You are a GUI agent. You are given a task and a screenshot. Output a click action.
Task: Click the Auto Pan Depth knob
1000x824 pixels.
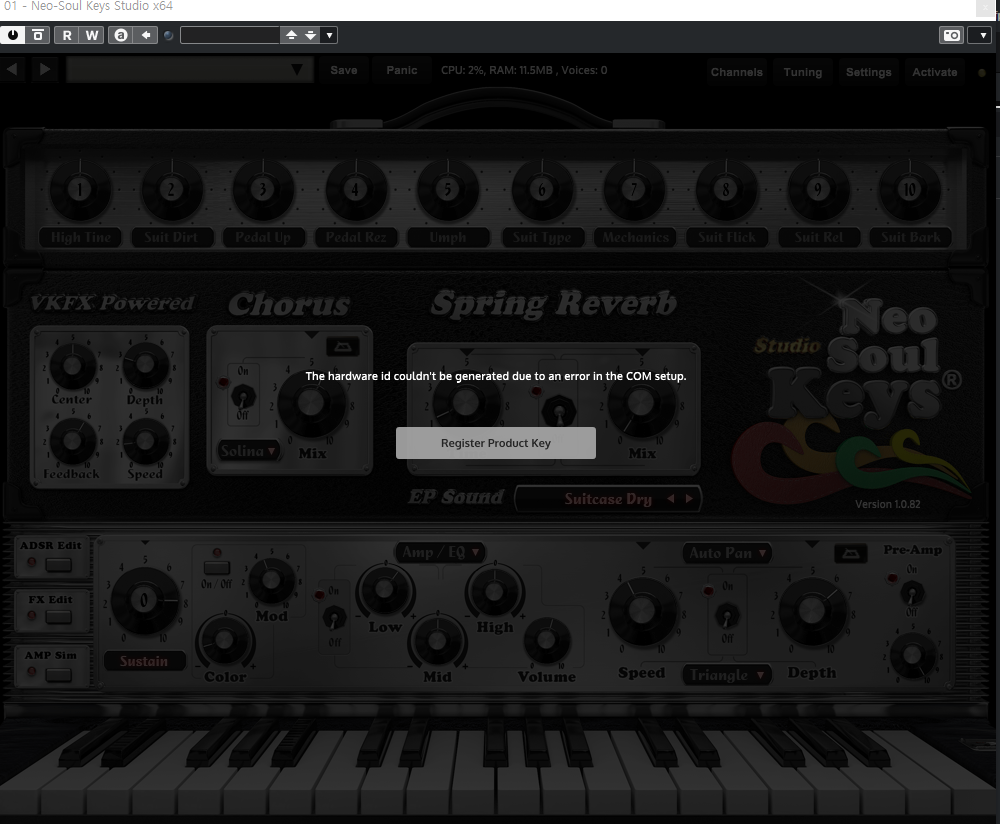coord(811,610)
